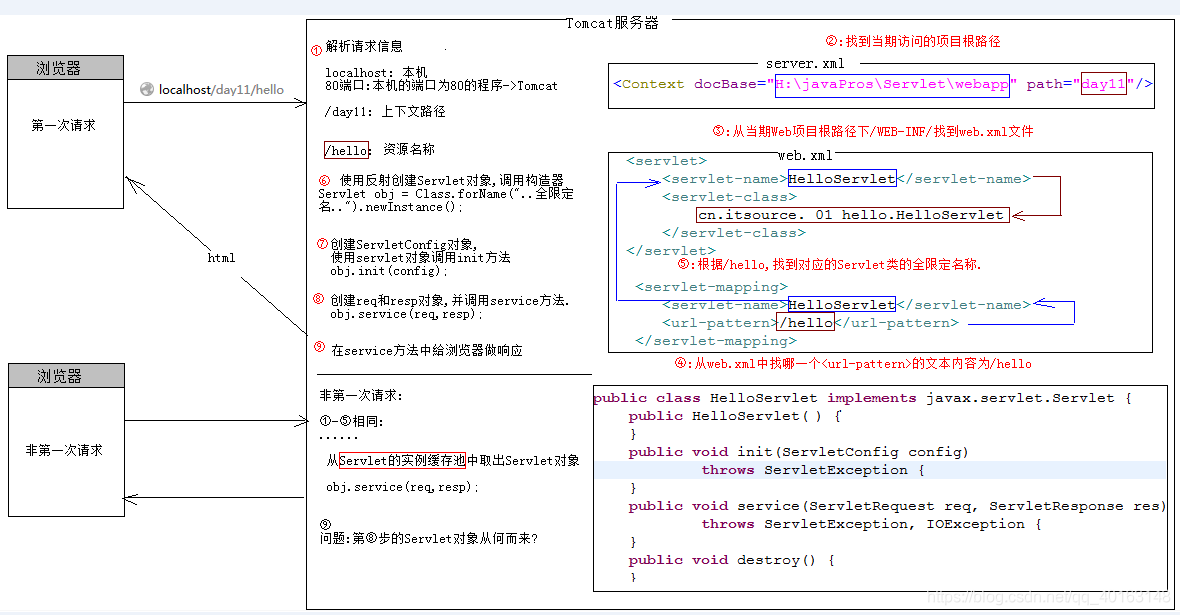Click the 80端口 line mentioning ->Tomcat
This screenshot has width=1180, height=615.
click(441, 86)
